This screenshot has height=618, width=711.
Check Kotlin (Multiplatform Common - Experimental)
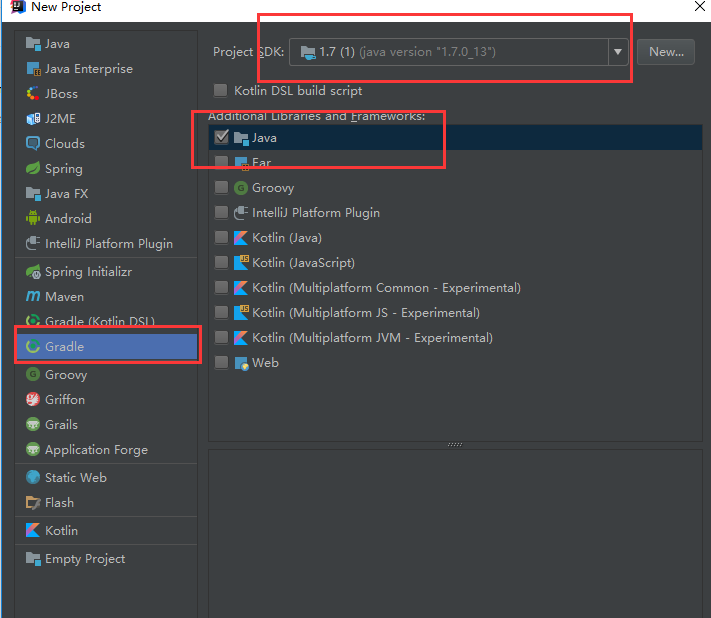click(x=221, y=287)
